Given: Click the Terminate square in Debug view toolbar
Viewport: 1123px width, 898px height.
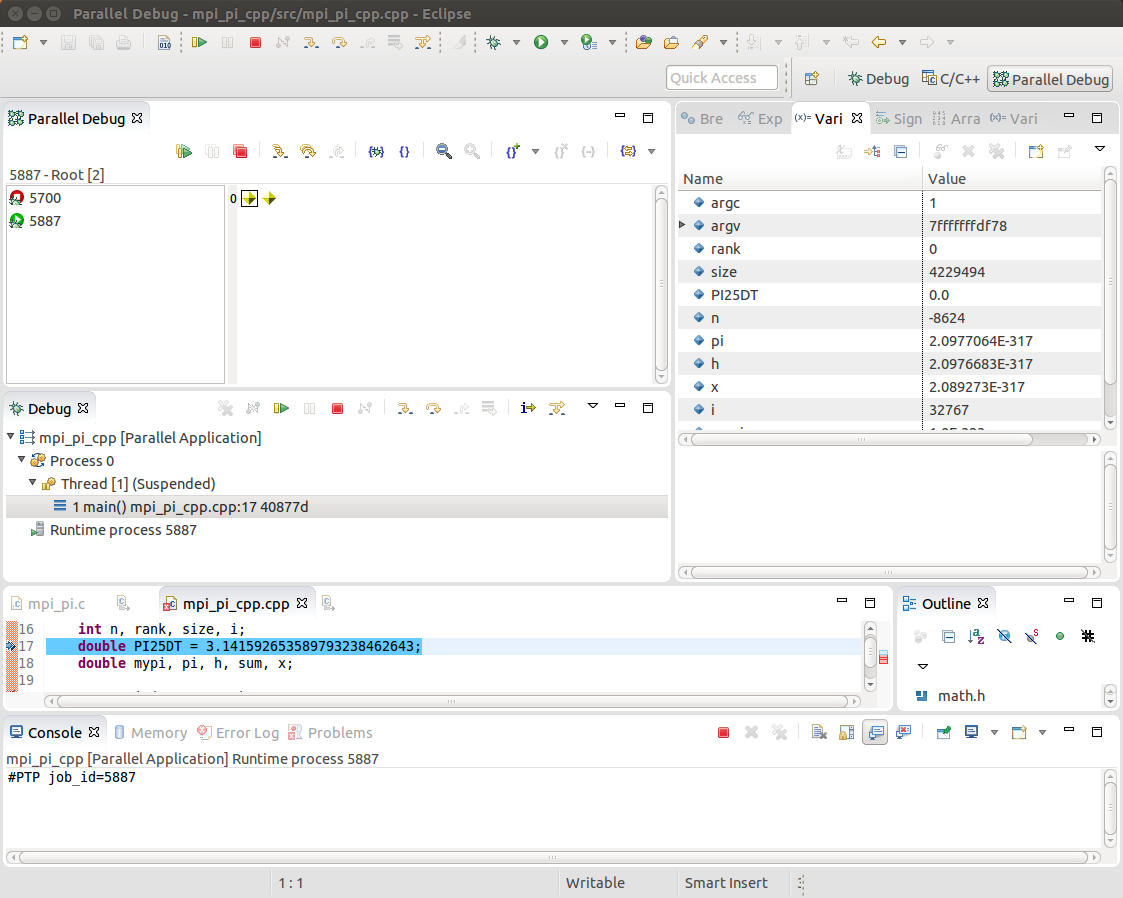Looking at the screenshot, I should [x=337, y=408].
